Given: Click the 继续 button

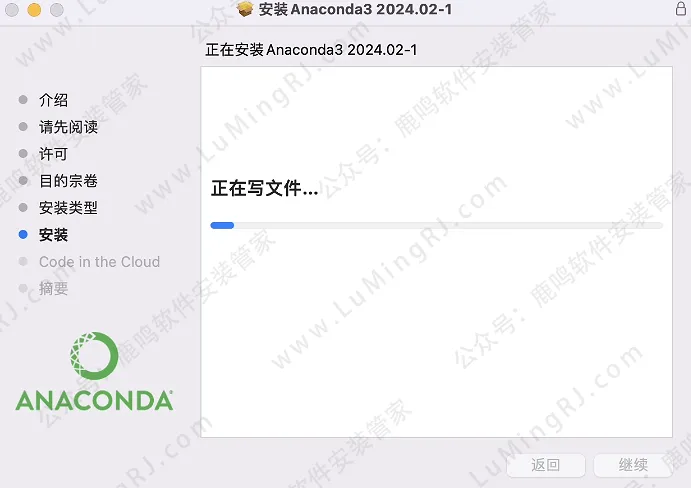Looking at the screenshot, I should click(x=633, y=465).
